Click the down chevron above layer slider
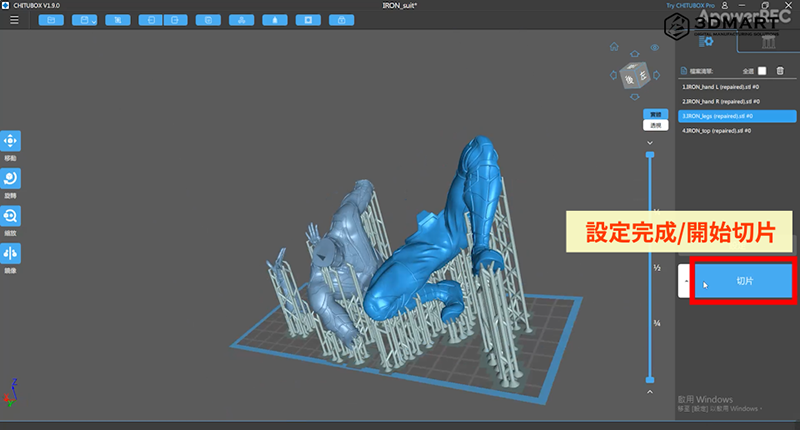This screenshot has width=800, height=430. (651, 142)
